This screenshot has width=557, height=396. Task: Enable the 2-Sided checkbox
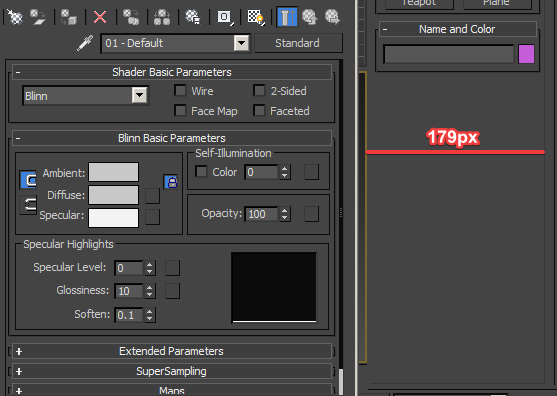[259, 91]
